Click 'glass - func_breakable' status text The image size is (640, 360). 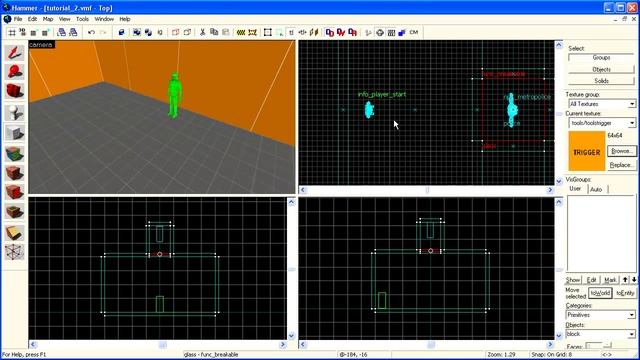point(211,355)
